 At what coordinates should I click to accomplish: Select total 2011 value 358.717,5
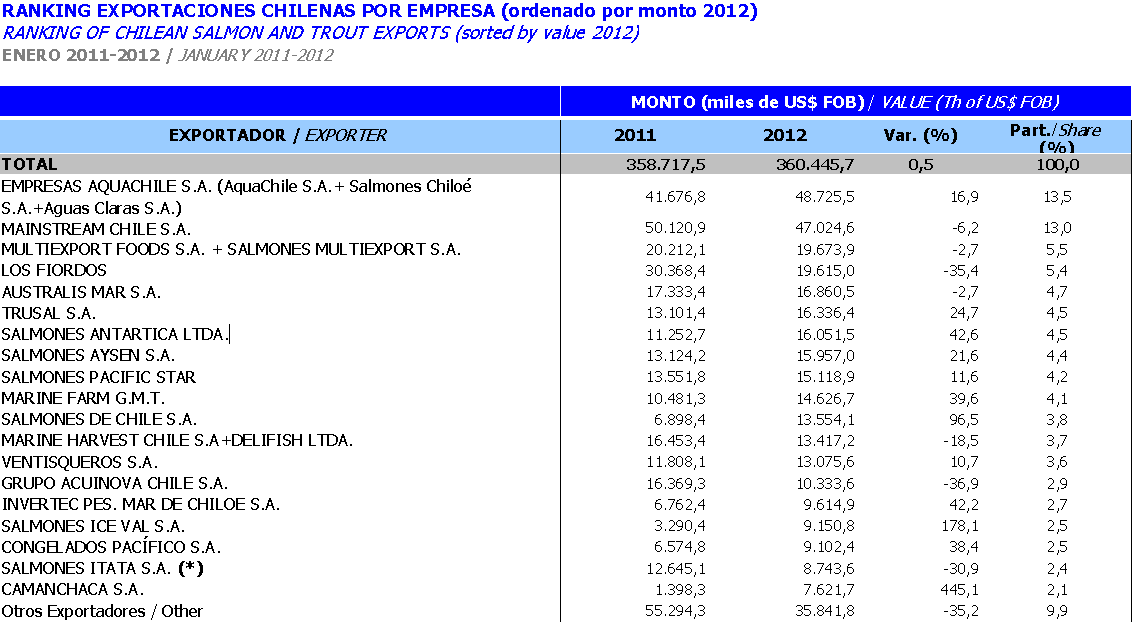pos(666,164)
